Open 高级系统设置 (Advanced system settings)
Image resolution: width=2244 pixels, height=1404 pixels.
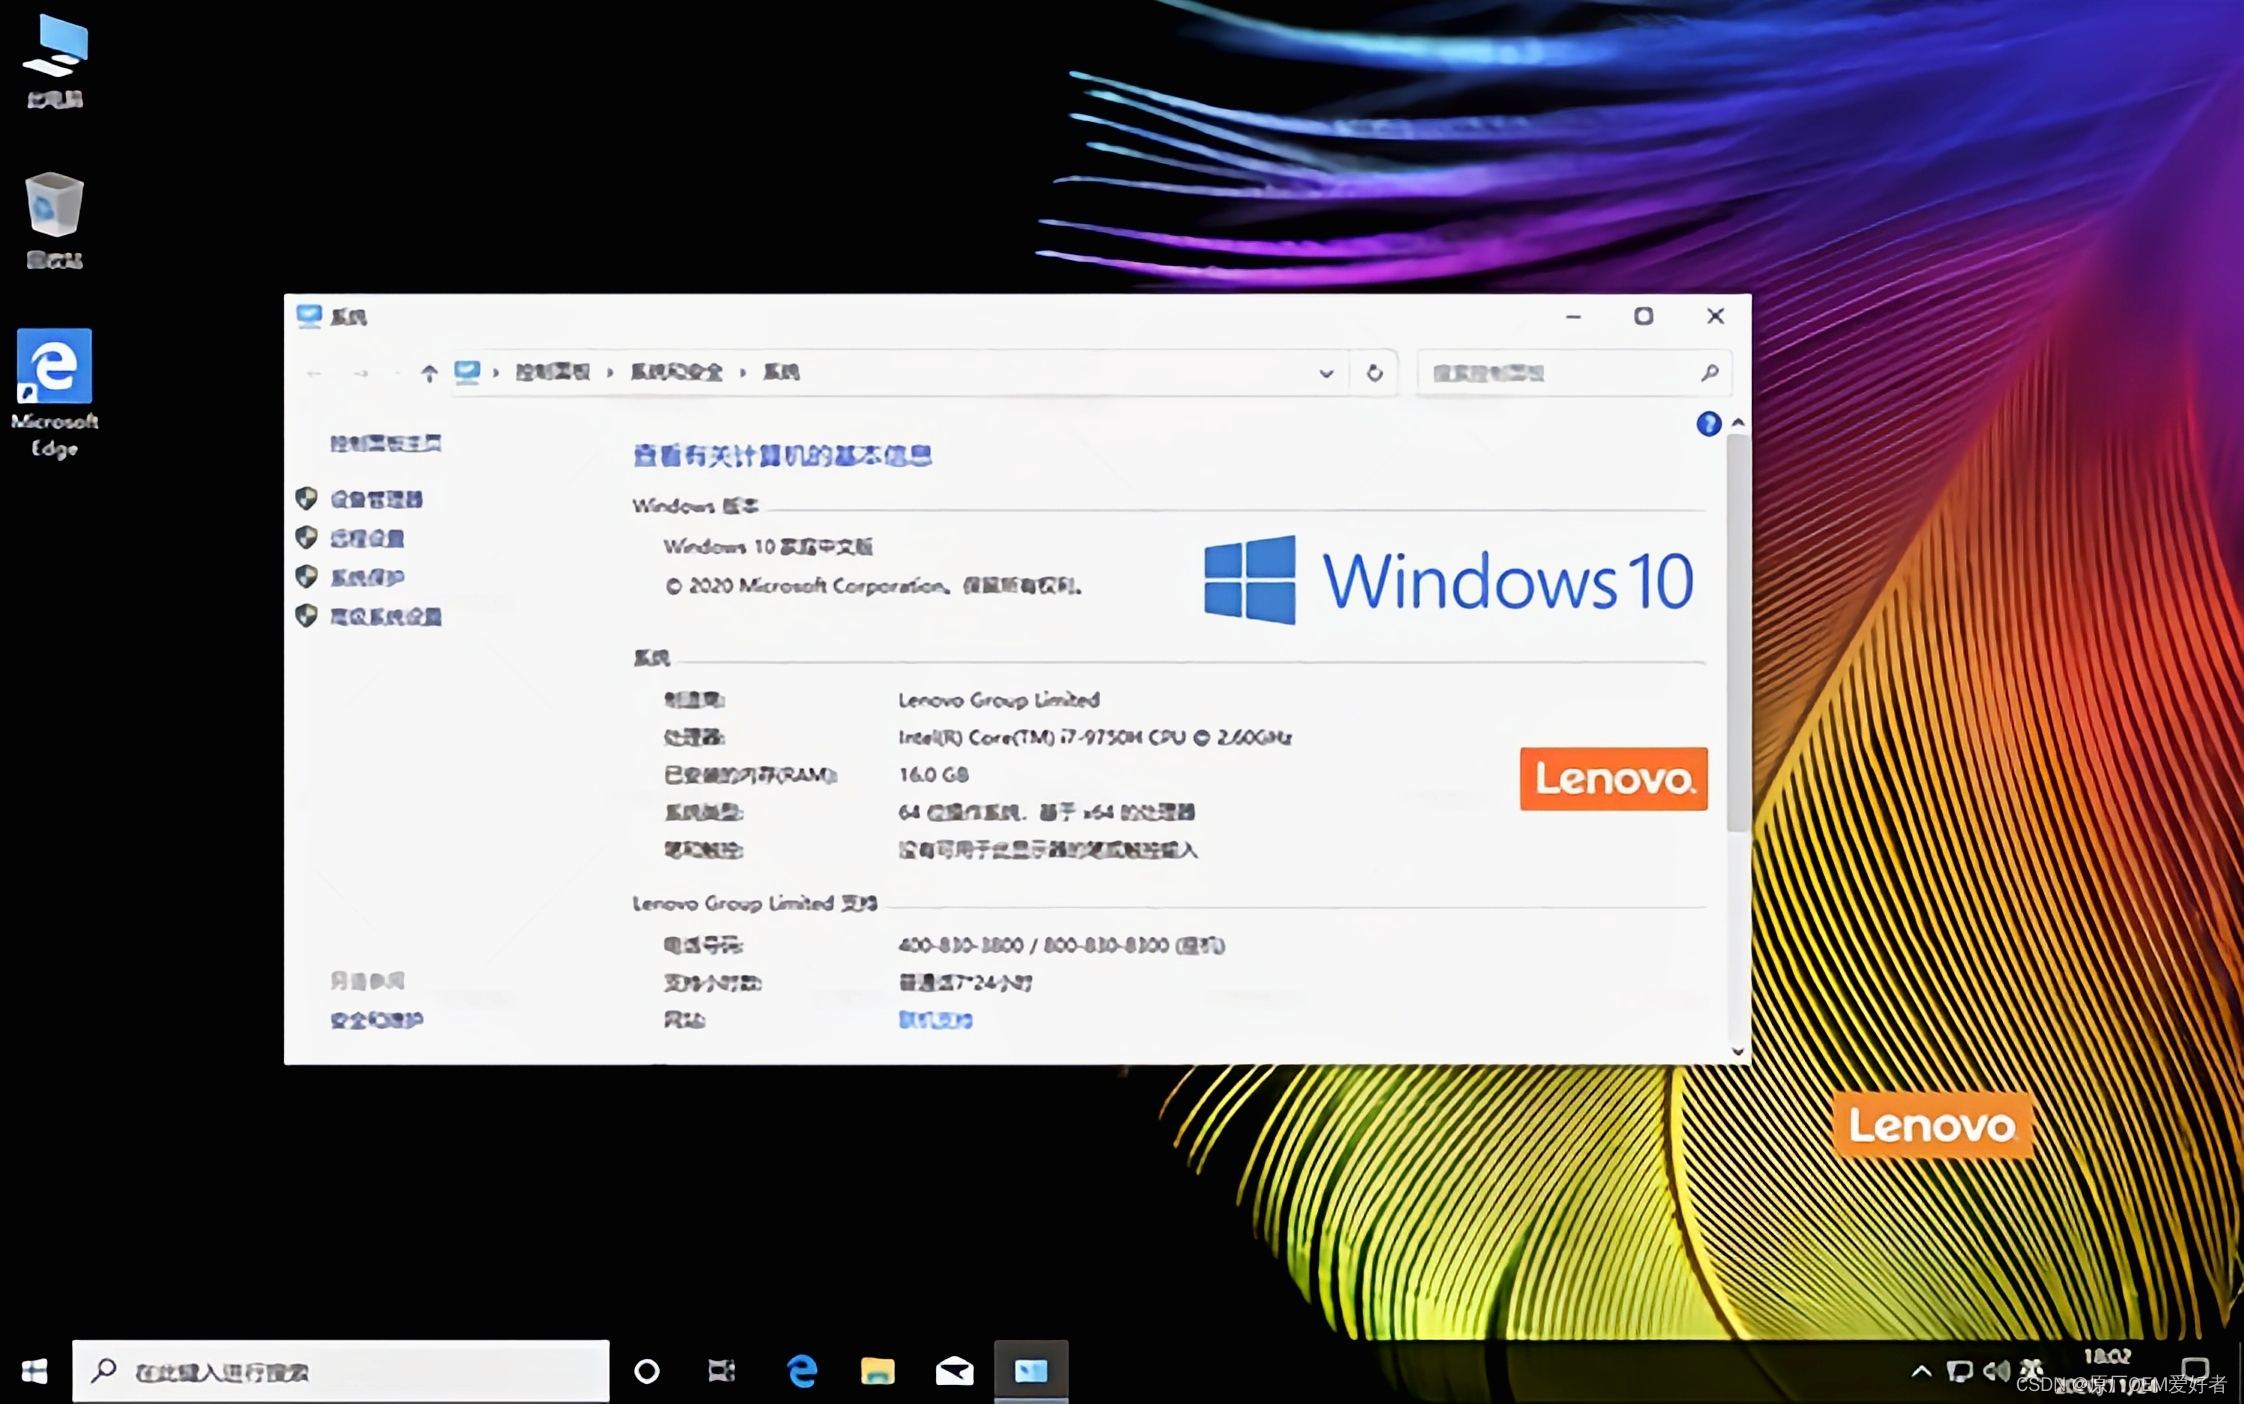(x=385, y=616)
